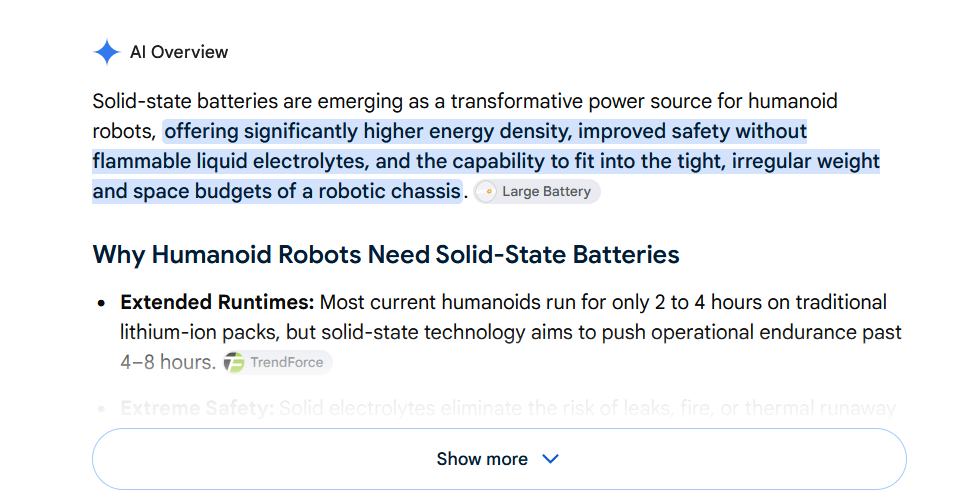The height and width of the screenshot is (500, 971).
Task: Click the phrase lithium-ion packs
Action: (x=199, y=333)
